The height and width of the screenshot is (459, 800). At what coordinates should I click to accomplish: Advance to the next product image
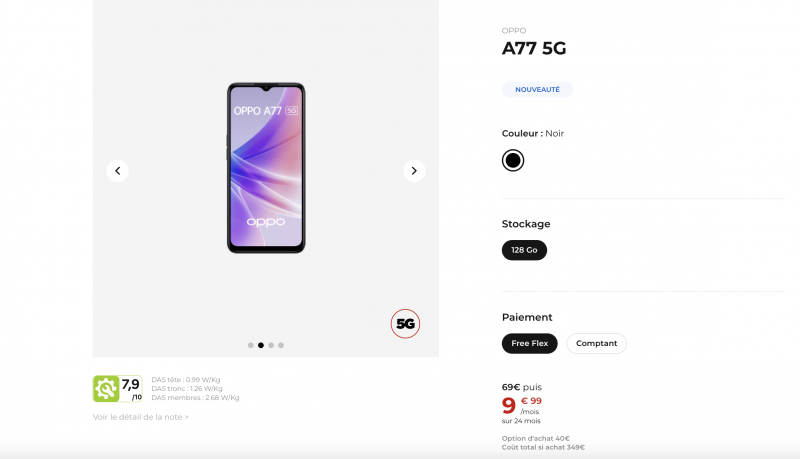[x=414, y=171]
